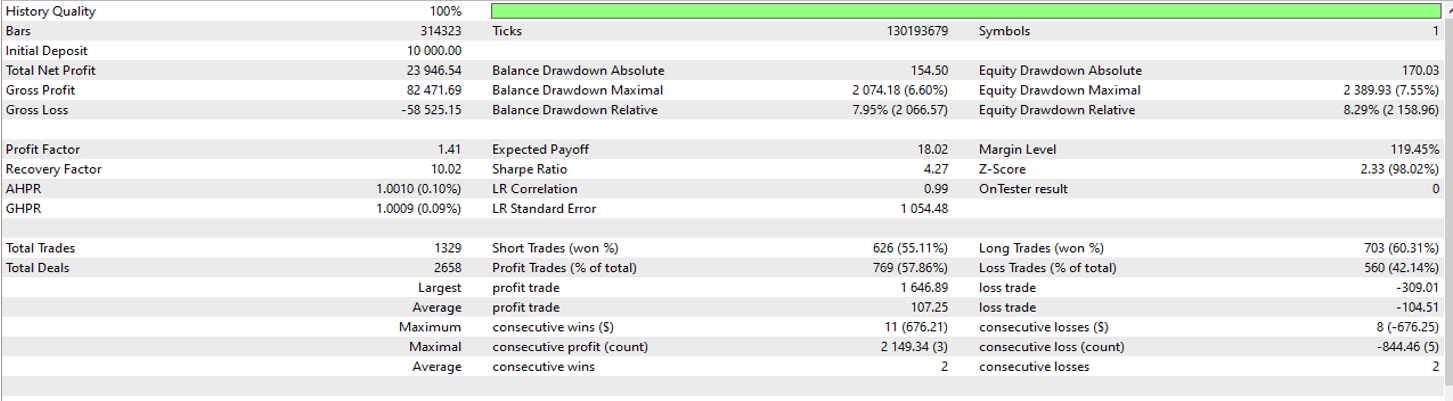This screenshot has height=401, width=1453.
Task: Select the Total Net Profit value 23 946.54
Action: 429,71
